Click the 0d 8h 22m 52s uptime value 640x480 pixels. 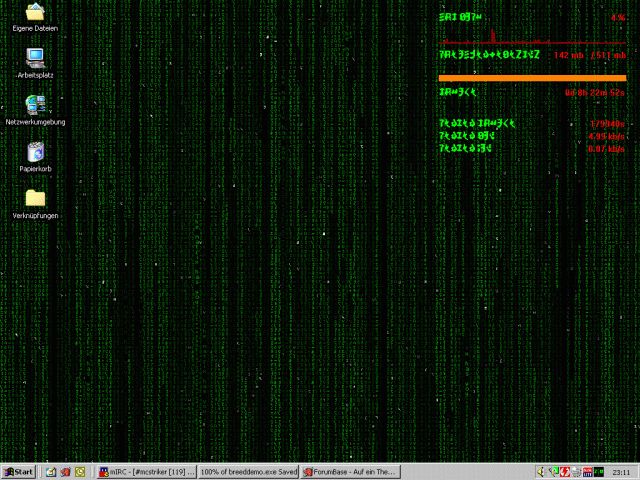595,93
